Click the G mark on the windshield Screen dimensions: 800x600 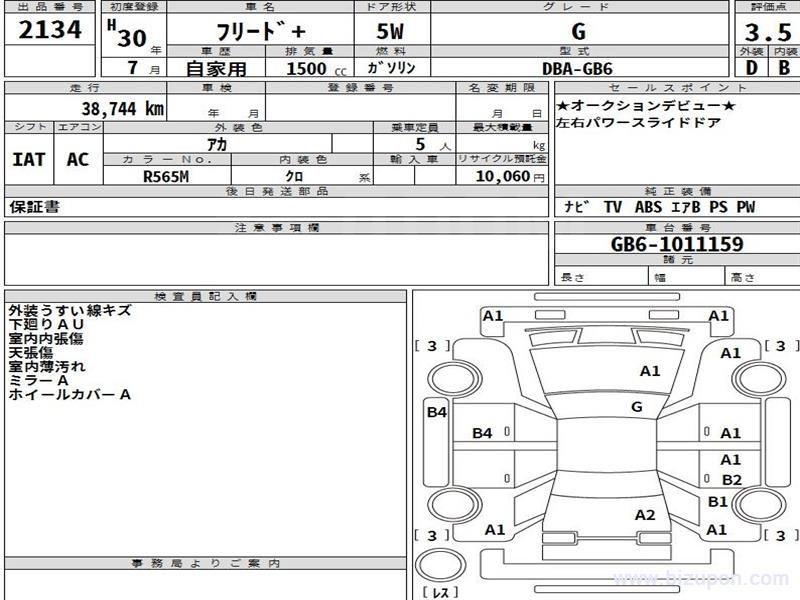coord(636,406)
